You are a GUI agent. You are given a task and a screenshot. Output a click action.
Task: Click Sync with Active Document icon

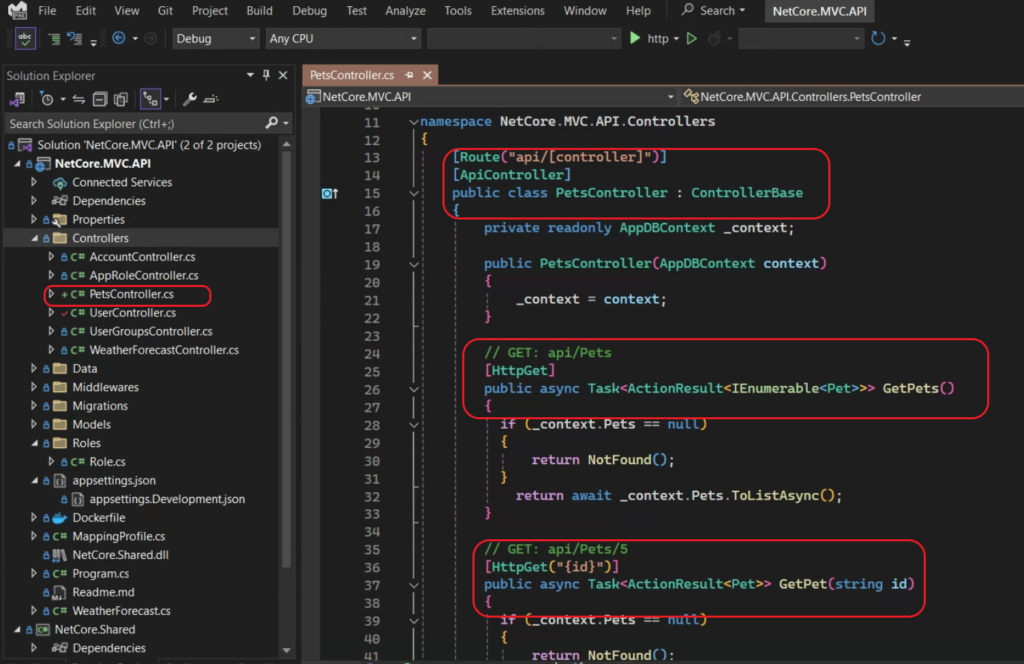click(77, 99)
